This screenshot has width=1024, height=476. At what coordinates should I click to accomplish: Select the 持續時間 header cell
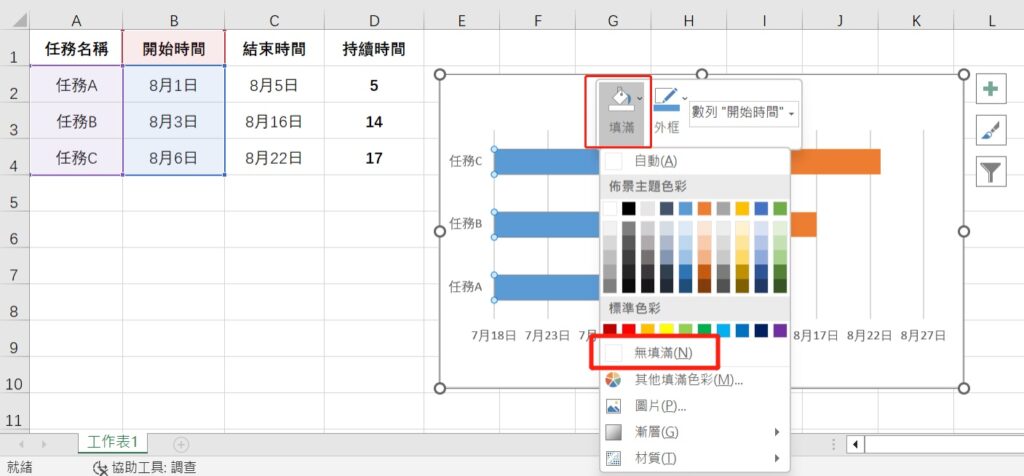[x=374, y=48]
